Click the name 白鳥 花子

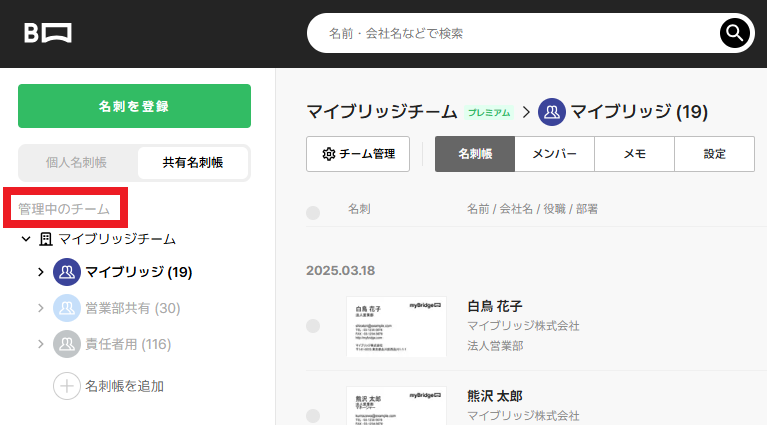(x=495, y=307)
